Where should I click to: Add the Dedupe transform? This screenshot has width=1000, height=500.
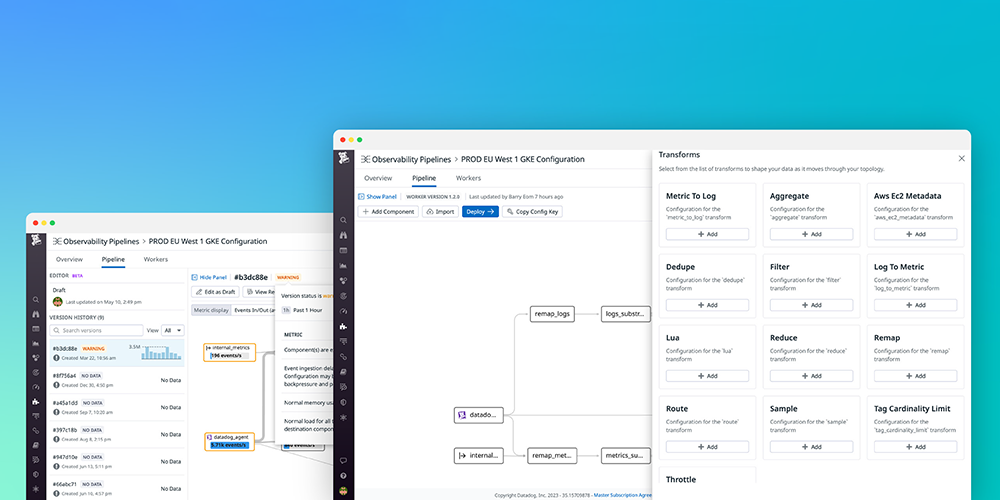[x=707, y=305]
